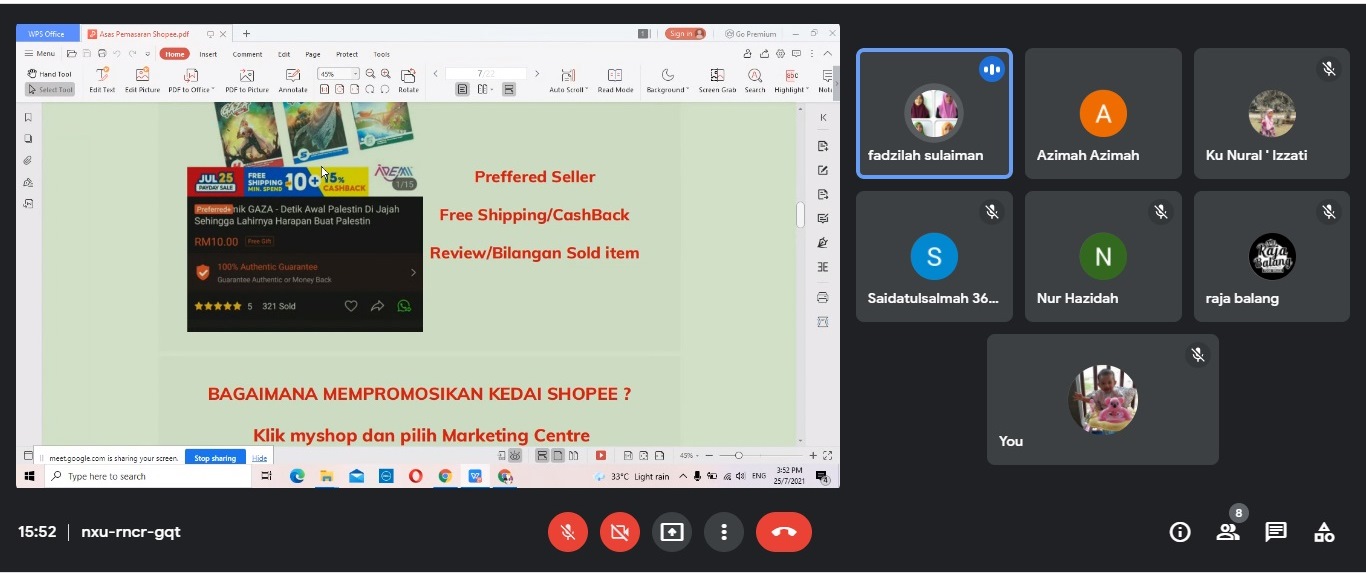Click the Screen Grab tool

point(717,80)
